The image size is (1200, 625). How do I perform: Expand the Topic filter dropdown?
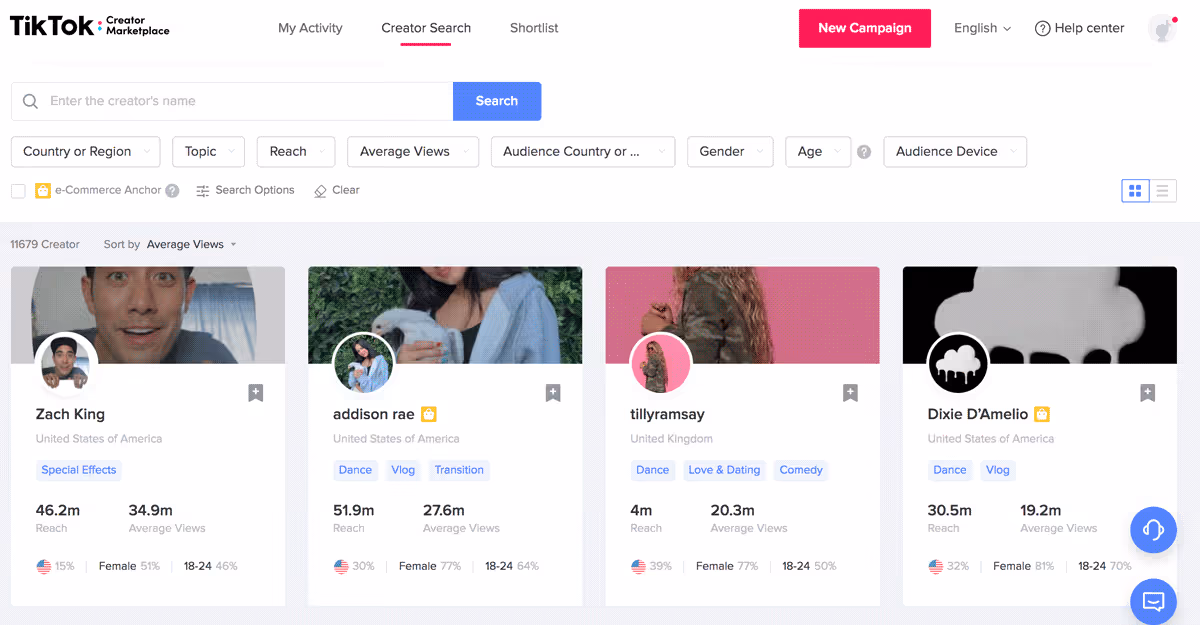tap(208, 152)
